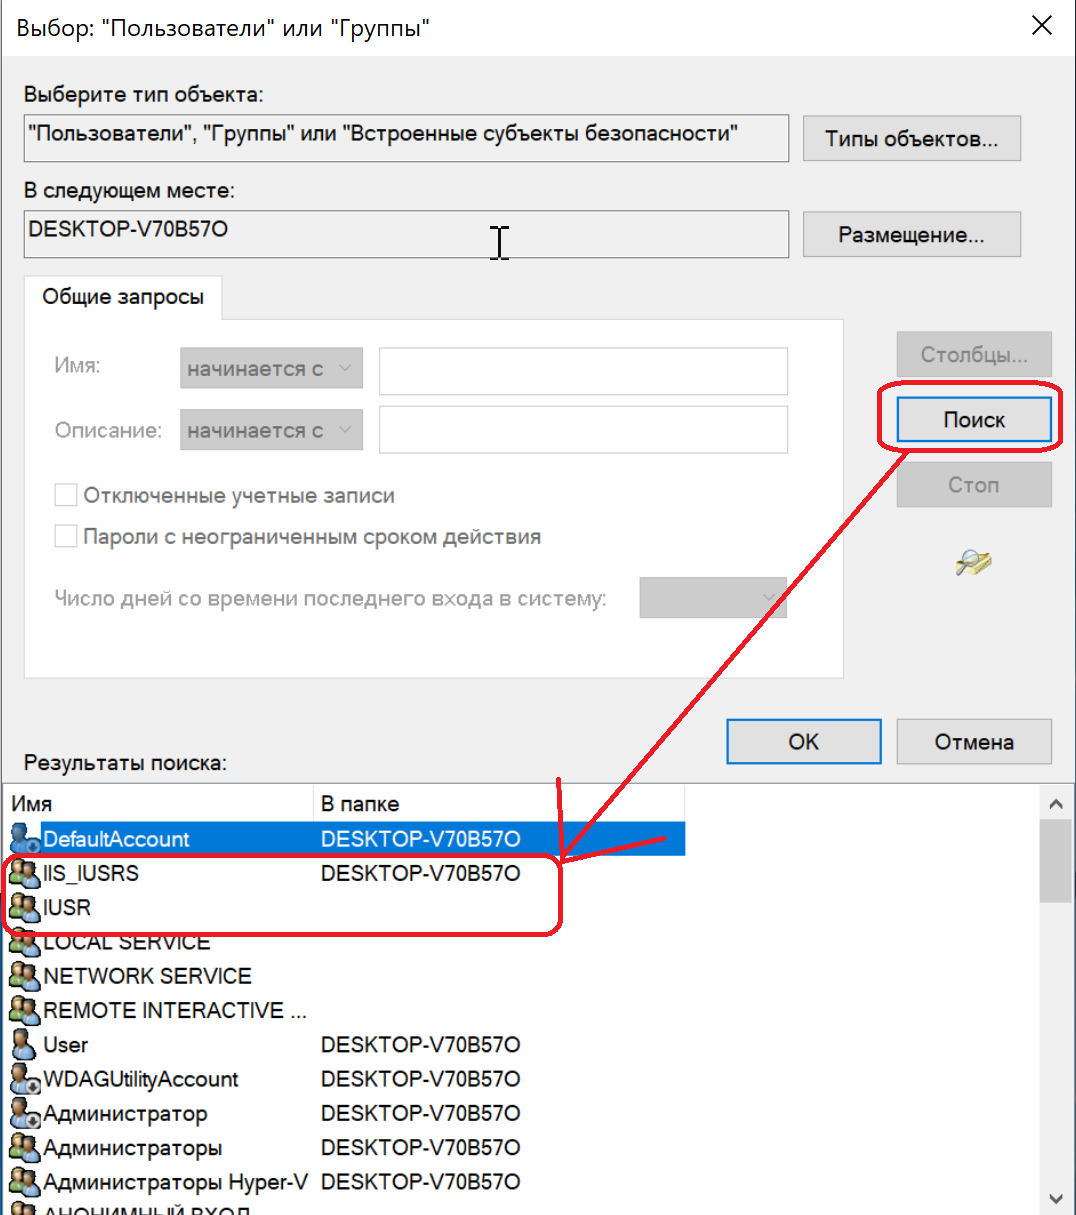Cancel the dialog with Отмена
The width and height of the screenshot is (1076, 1215).
974,742
